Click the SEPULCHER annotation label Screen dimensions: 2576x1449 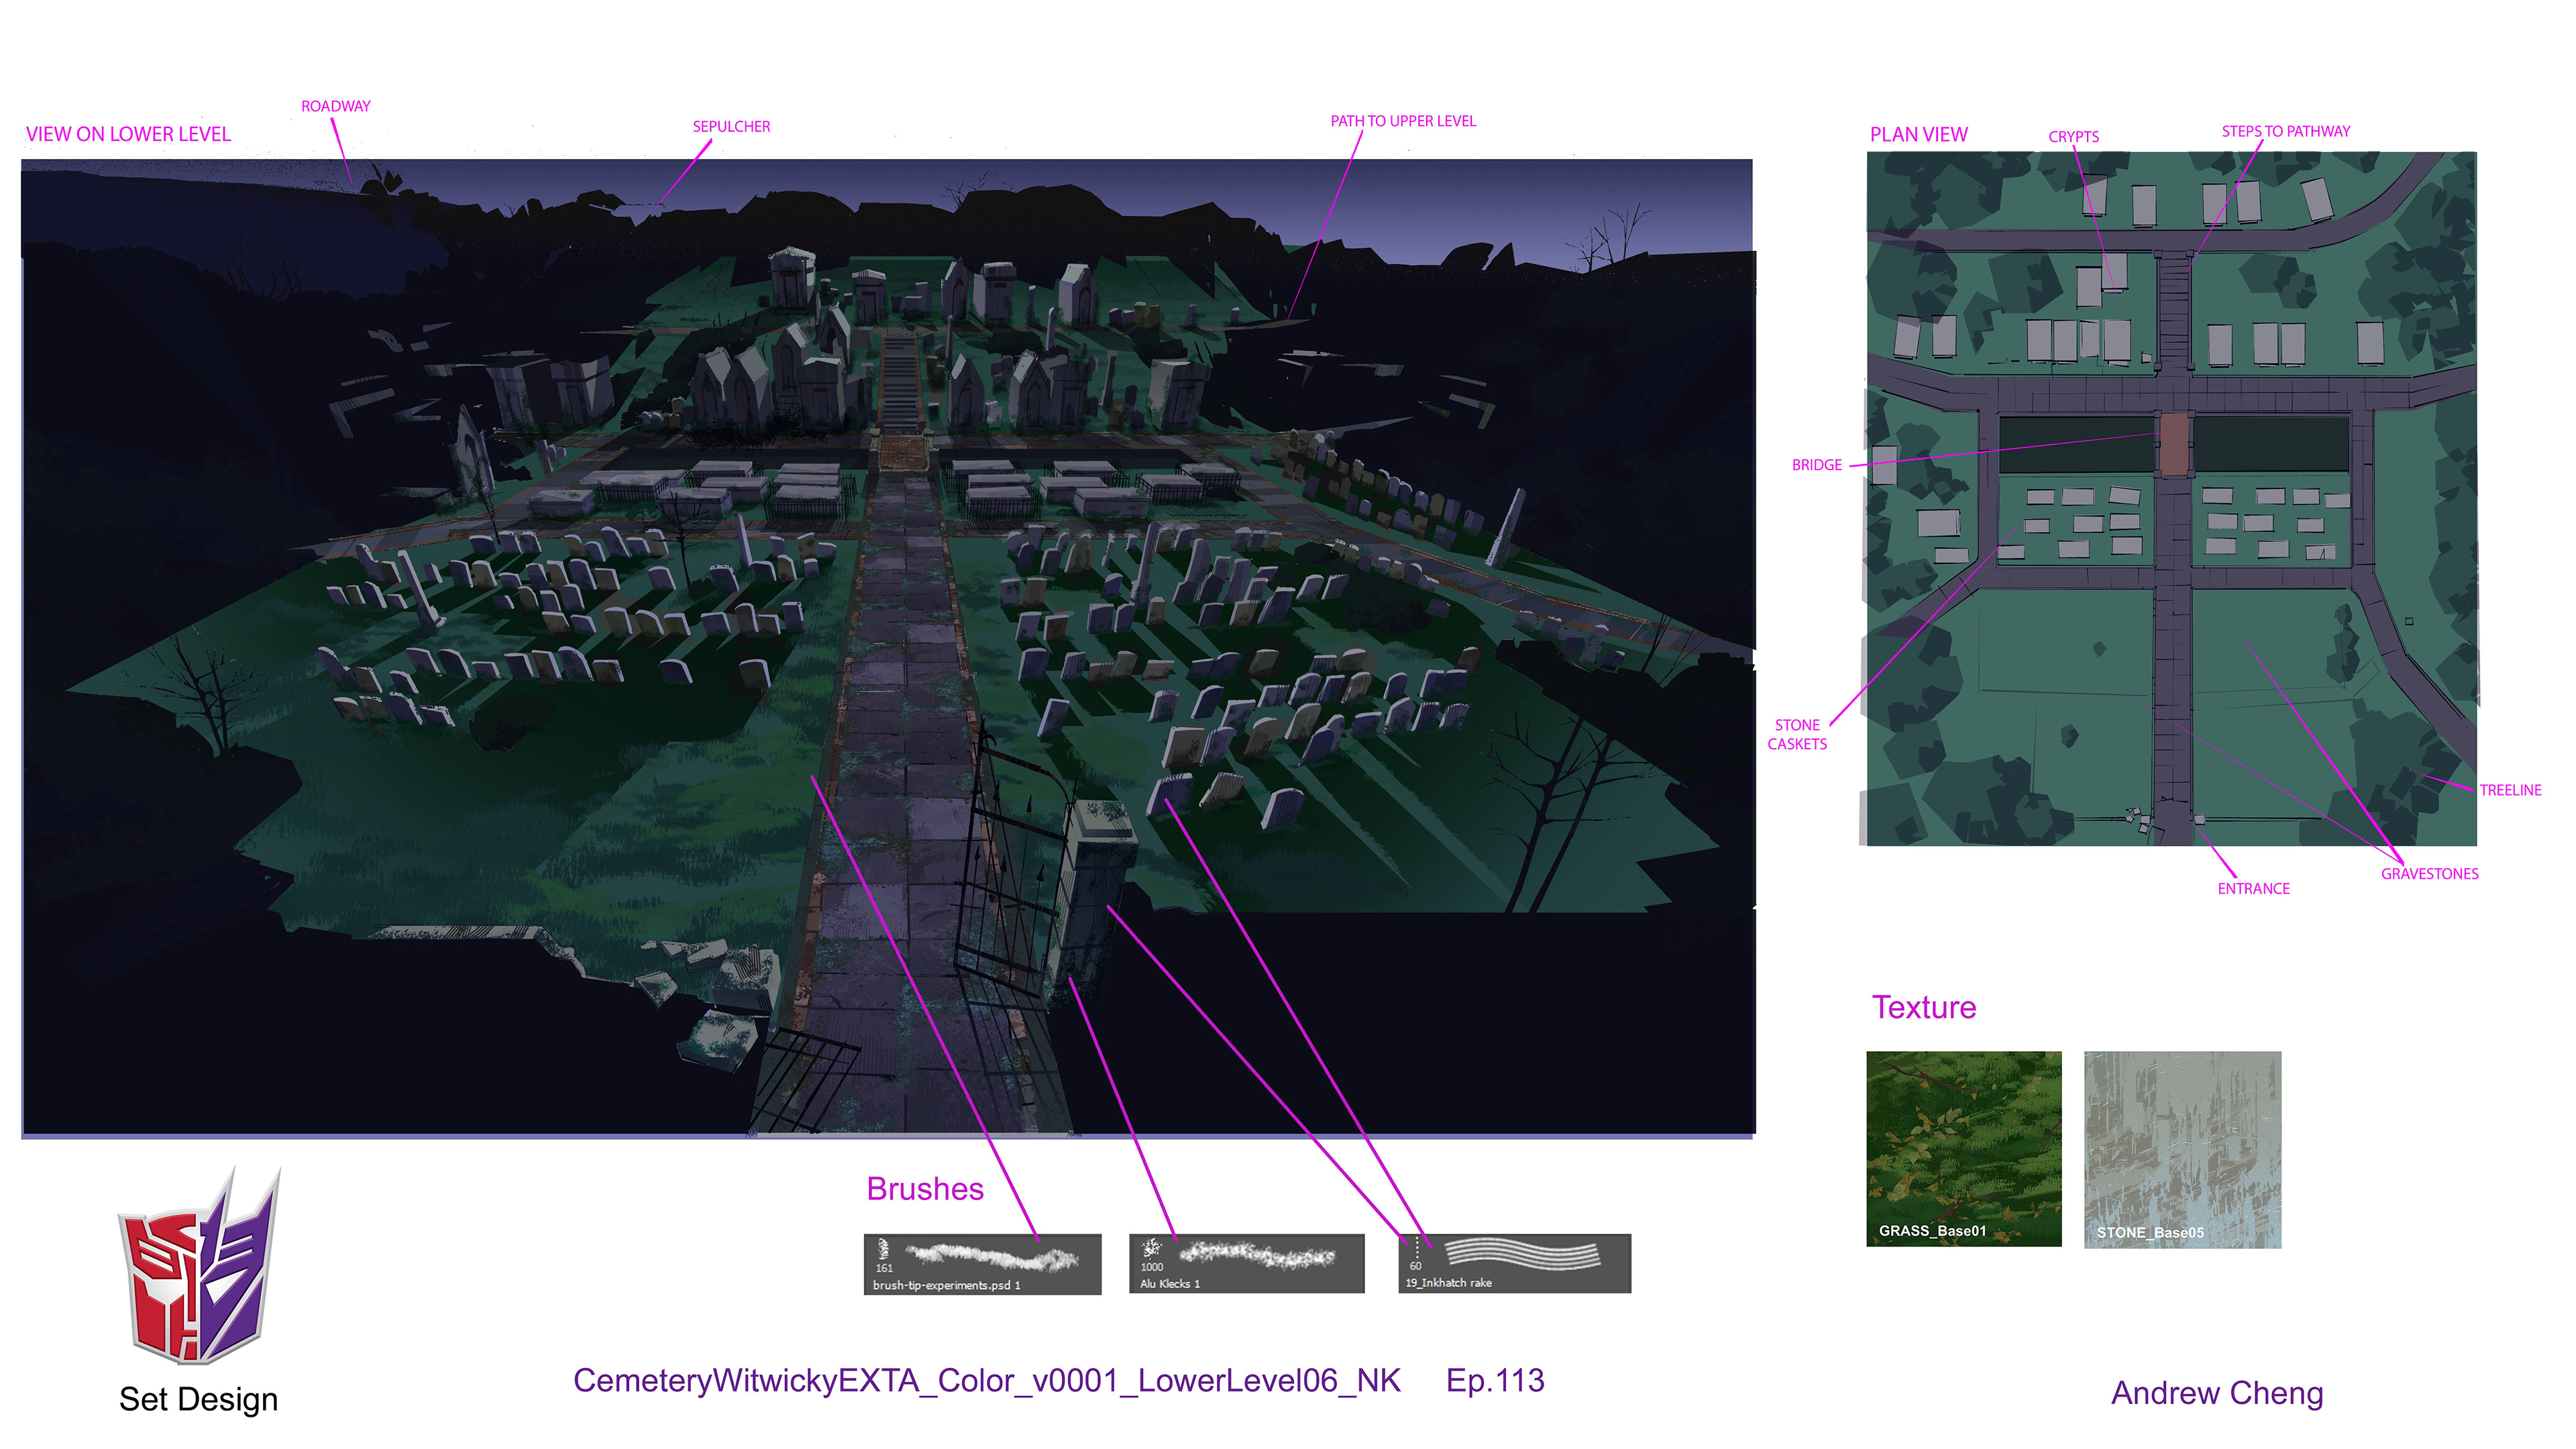[731, 127]
